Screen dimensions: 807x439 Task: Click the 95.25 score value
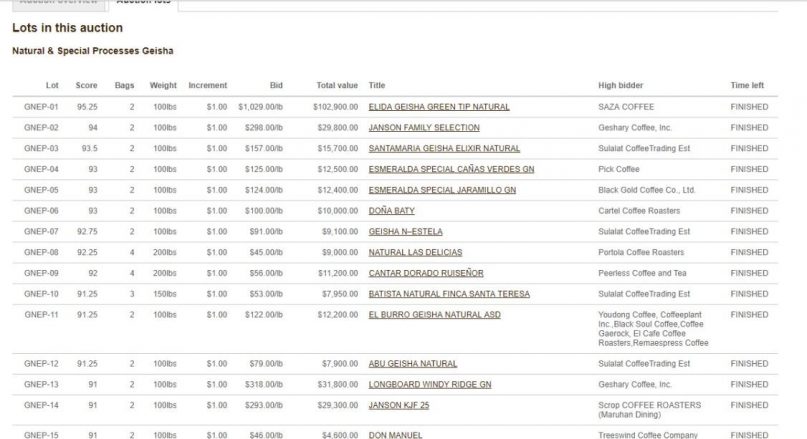(87, 107)
